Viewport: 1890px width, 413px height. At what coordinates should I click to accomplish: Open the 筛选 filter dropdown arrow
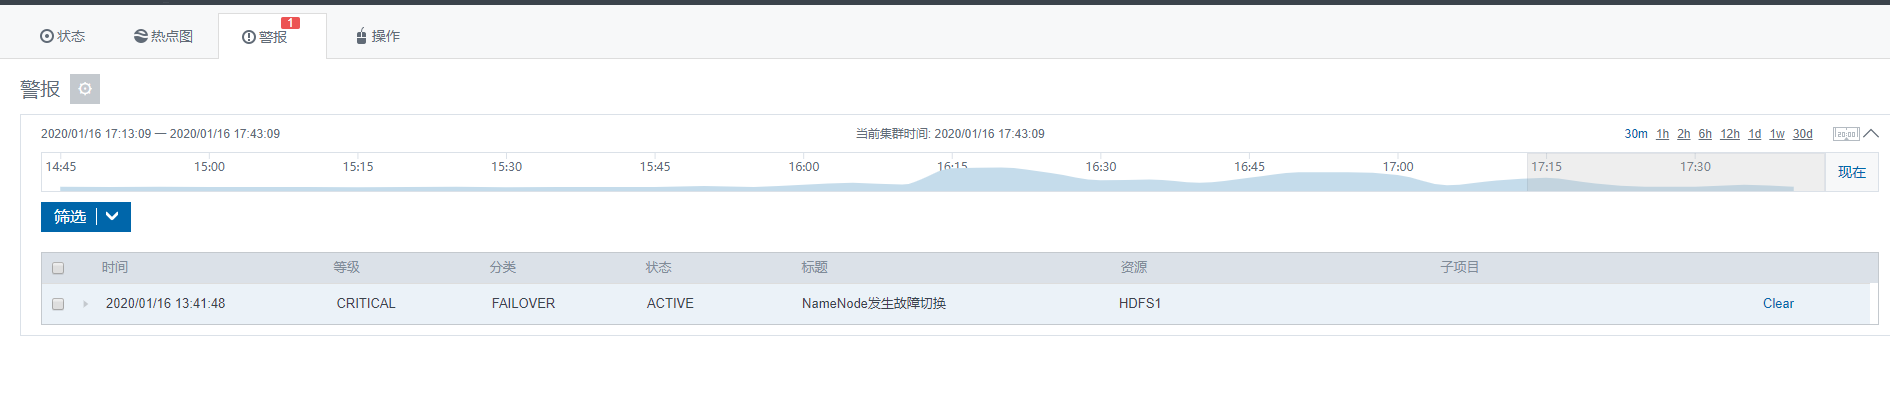(x=113, y=217)
